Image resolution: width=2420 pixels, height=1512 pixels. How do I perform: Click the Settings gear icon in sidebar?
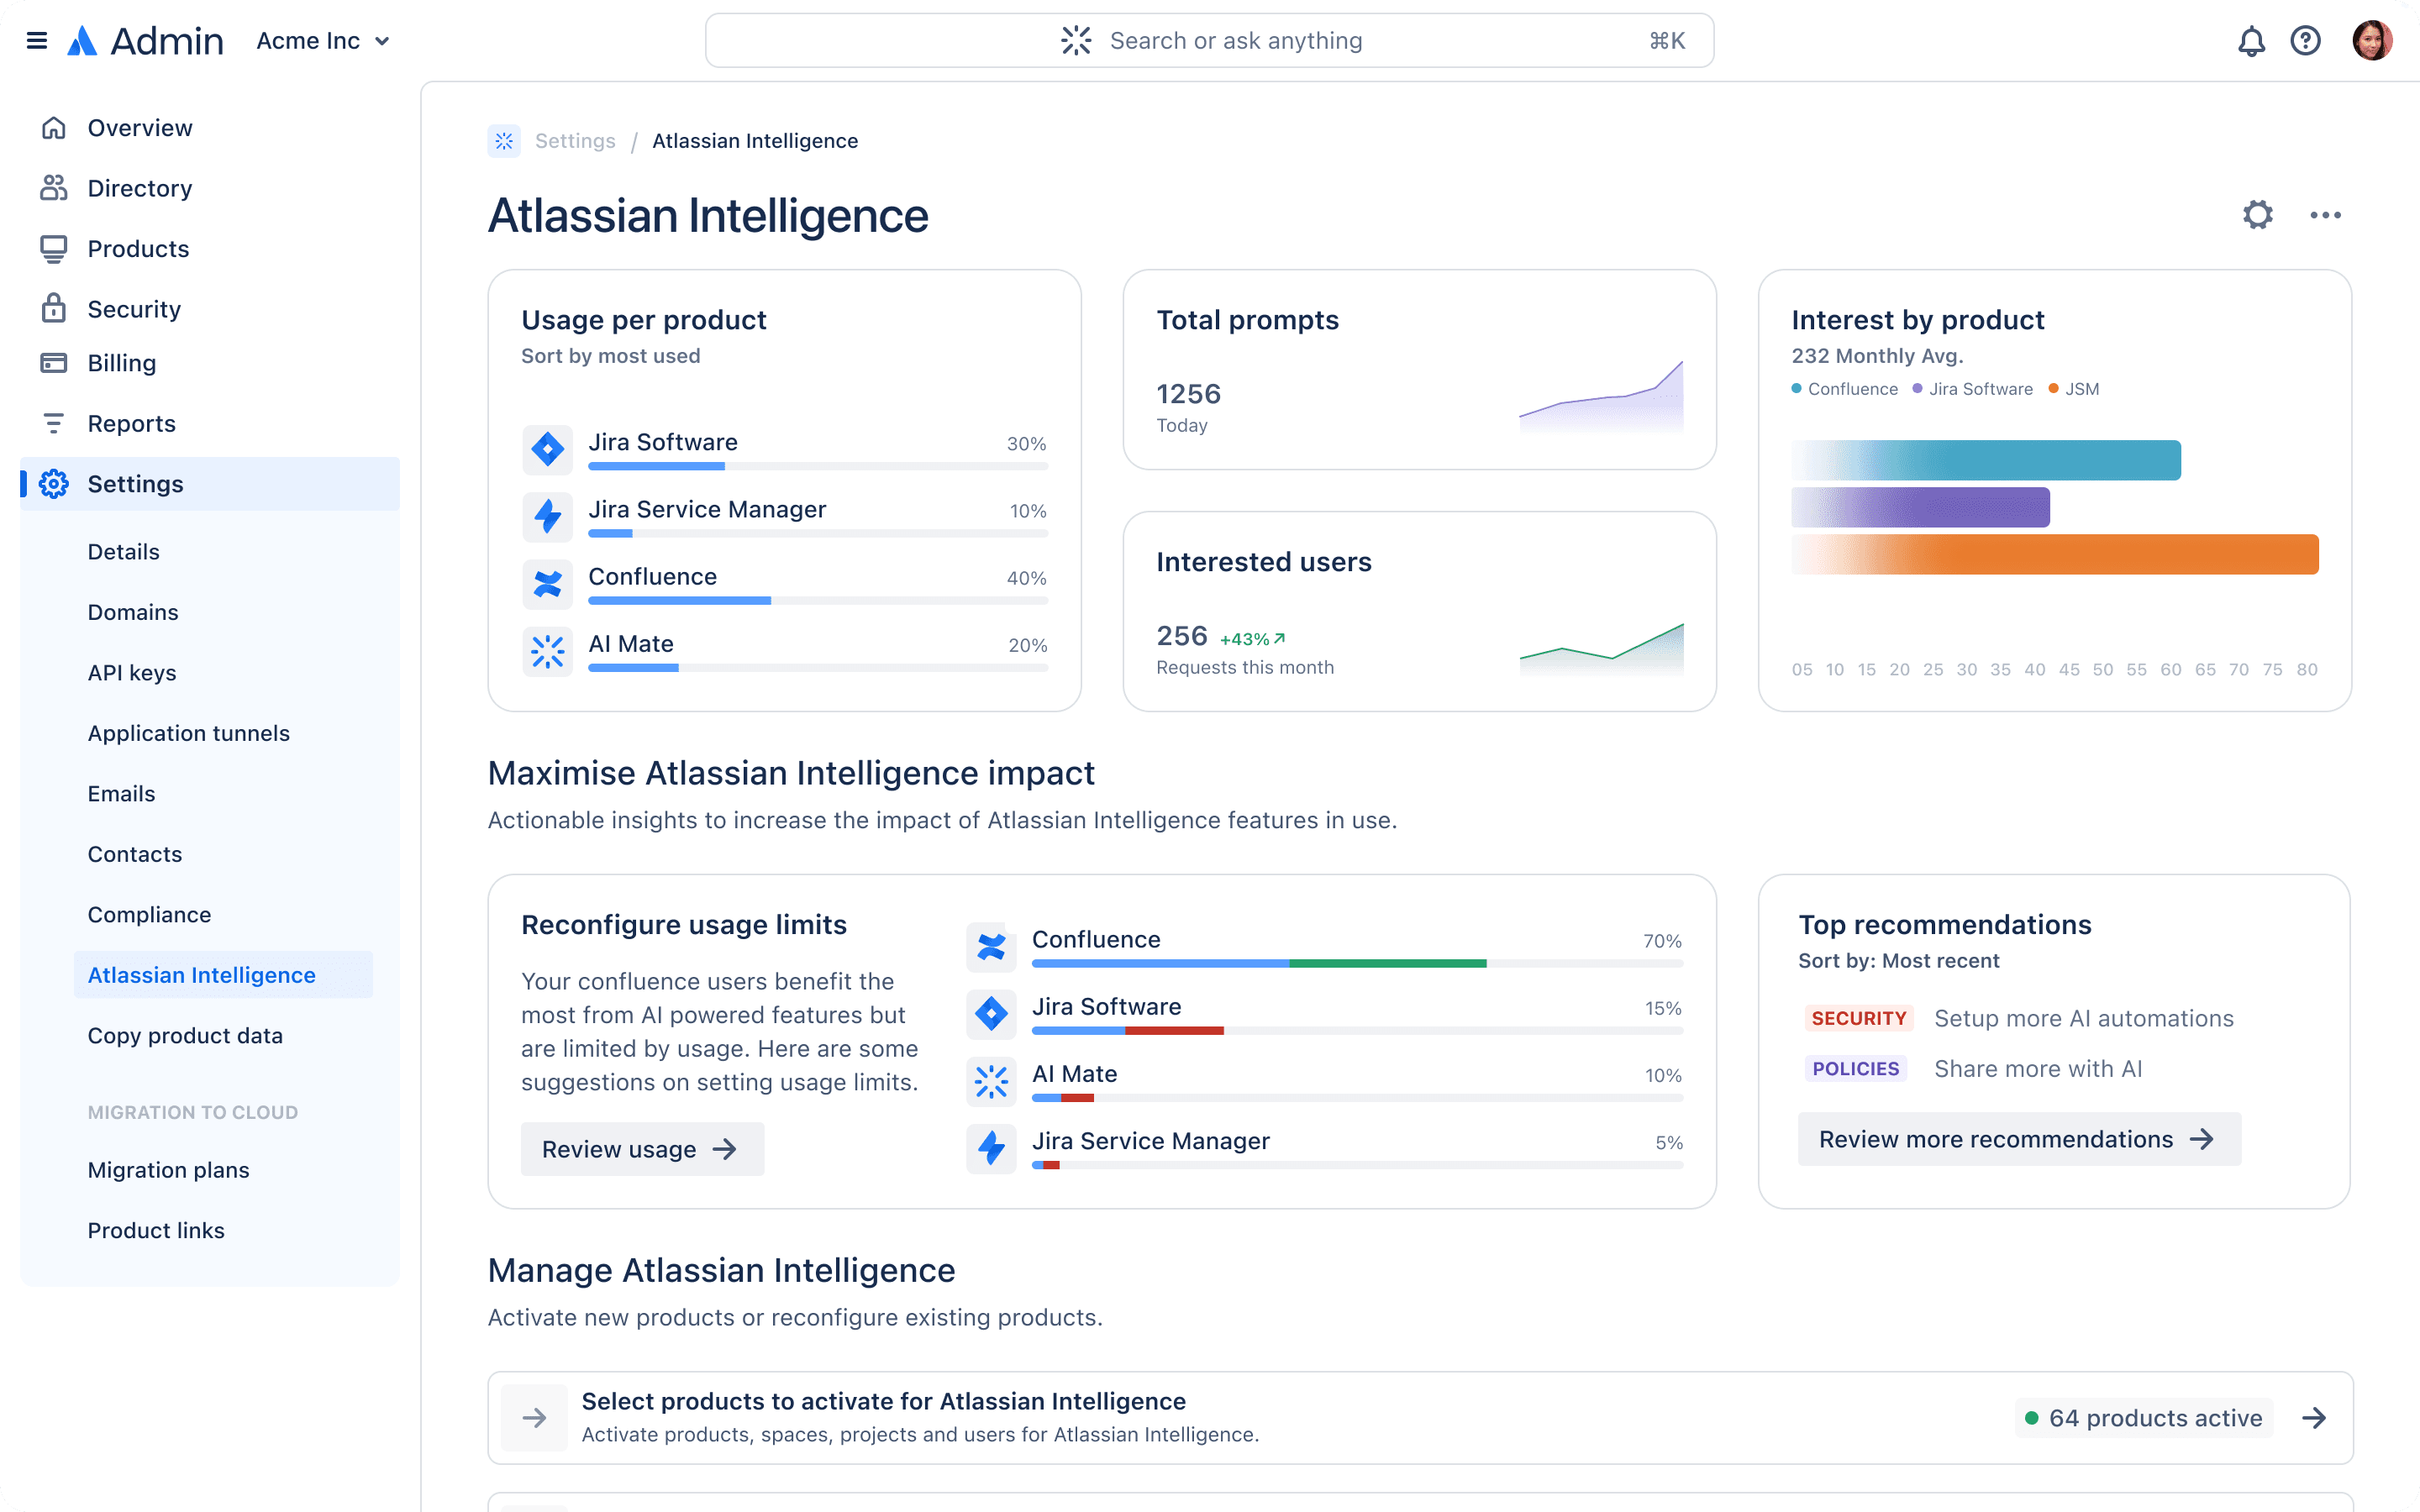pyautogui.click(x=54, y=484)
